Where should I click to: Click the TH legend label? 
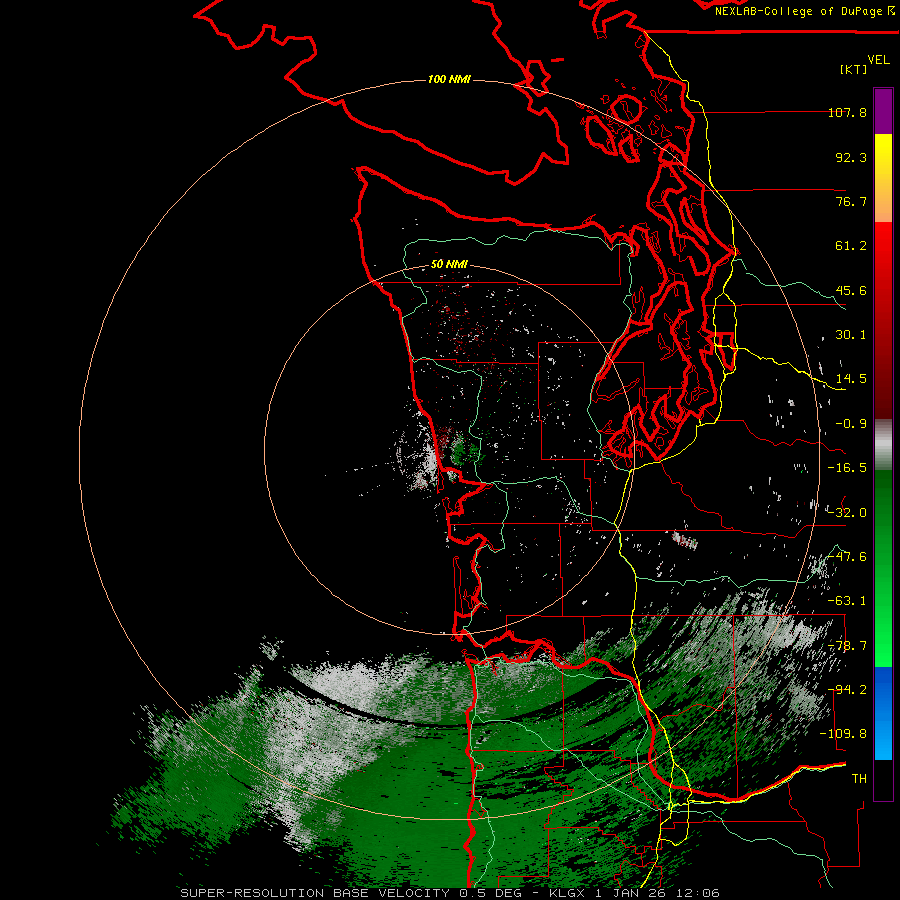859,779
